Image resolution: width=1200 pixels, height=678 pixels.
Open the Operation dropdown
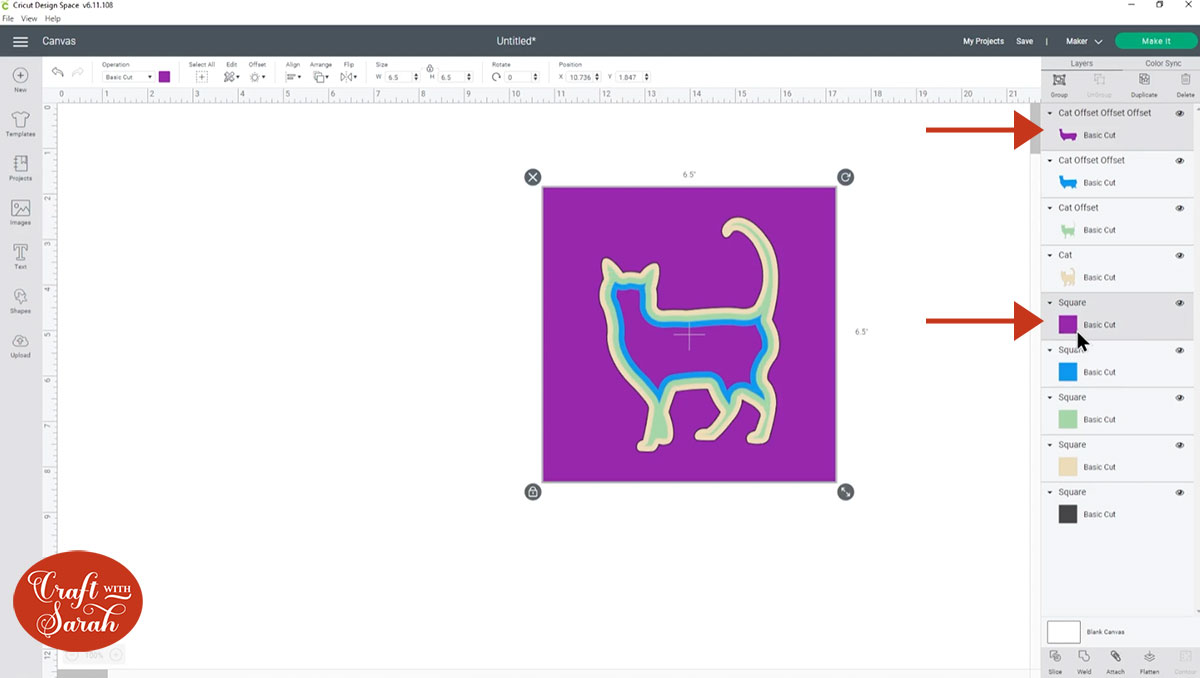(127, 76)
